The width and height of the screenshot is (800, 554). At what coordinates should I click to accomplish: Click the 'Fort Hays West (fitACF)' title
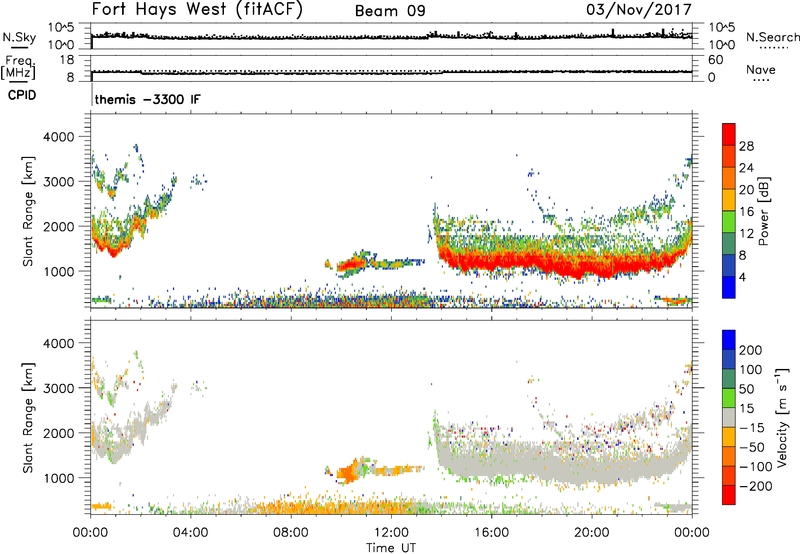click(x=197, y=10)
